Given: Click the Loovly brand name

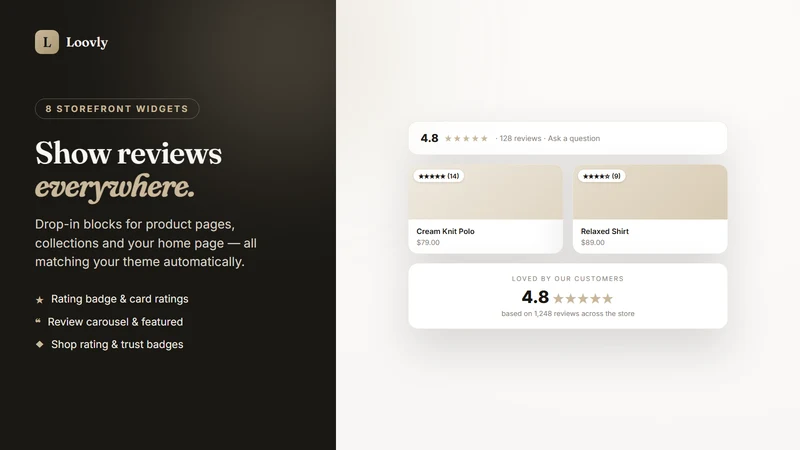Looking at the screenshot, I should [87, 42].
